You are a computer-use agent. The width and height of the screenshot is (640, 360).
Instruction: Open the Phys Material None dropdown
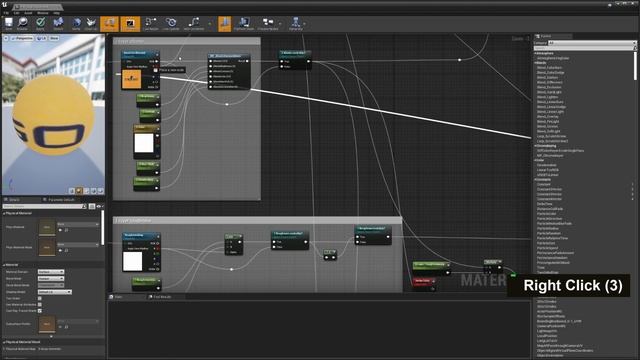coord(78,224)
